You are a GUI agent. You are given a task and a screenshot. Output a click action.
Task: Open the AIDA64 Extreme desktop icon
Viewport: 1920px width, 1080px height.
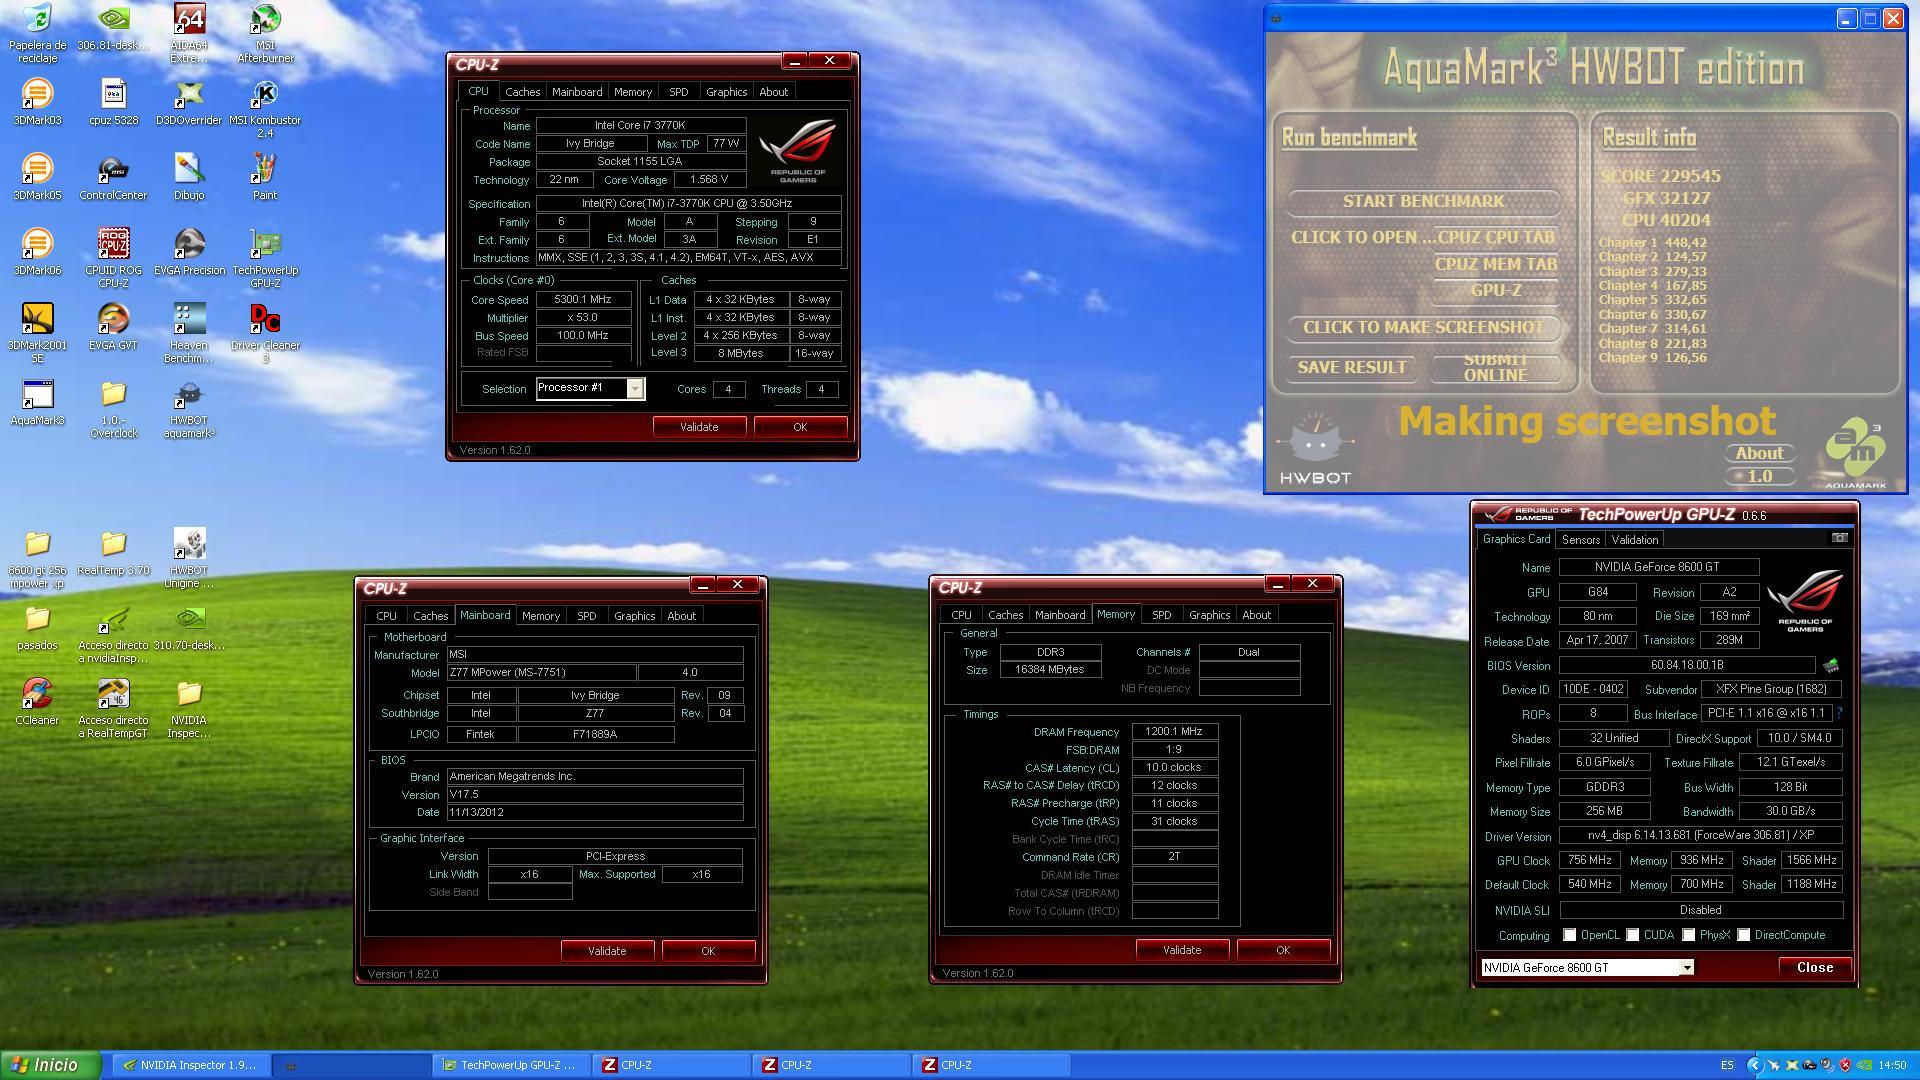coord(189,33)
